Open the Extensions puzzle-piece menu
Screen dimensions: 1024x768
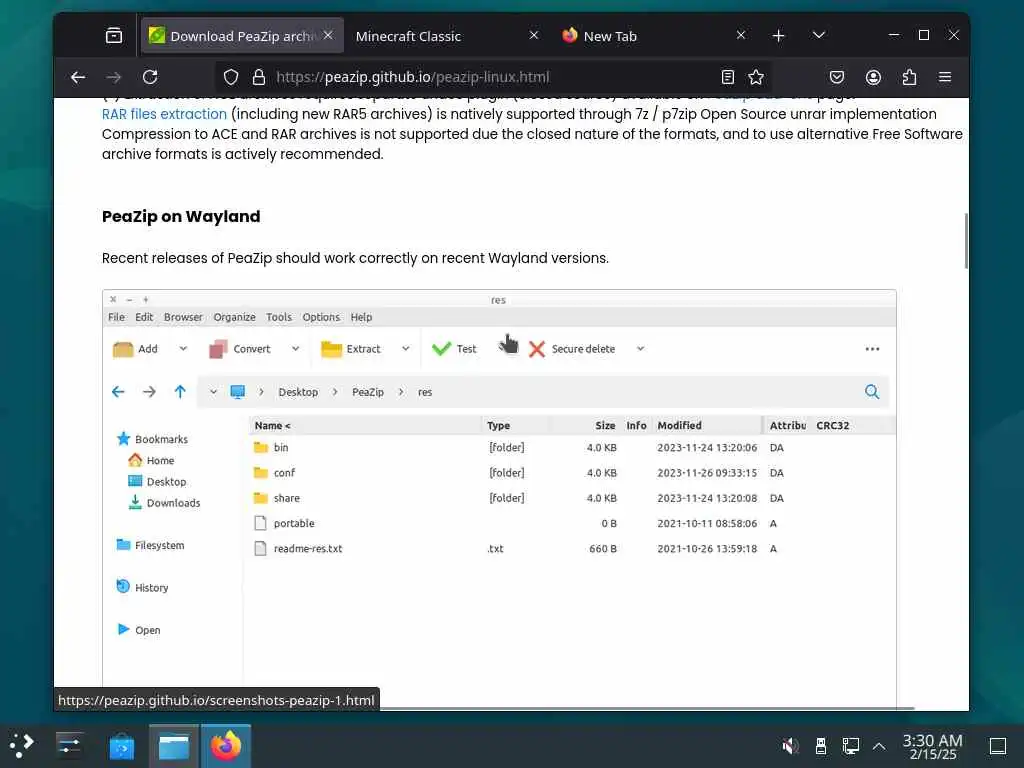[909, 77]
